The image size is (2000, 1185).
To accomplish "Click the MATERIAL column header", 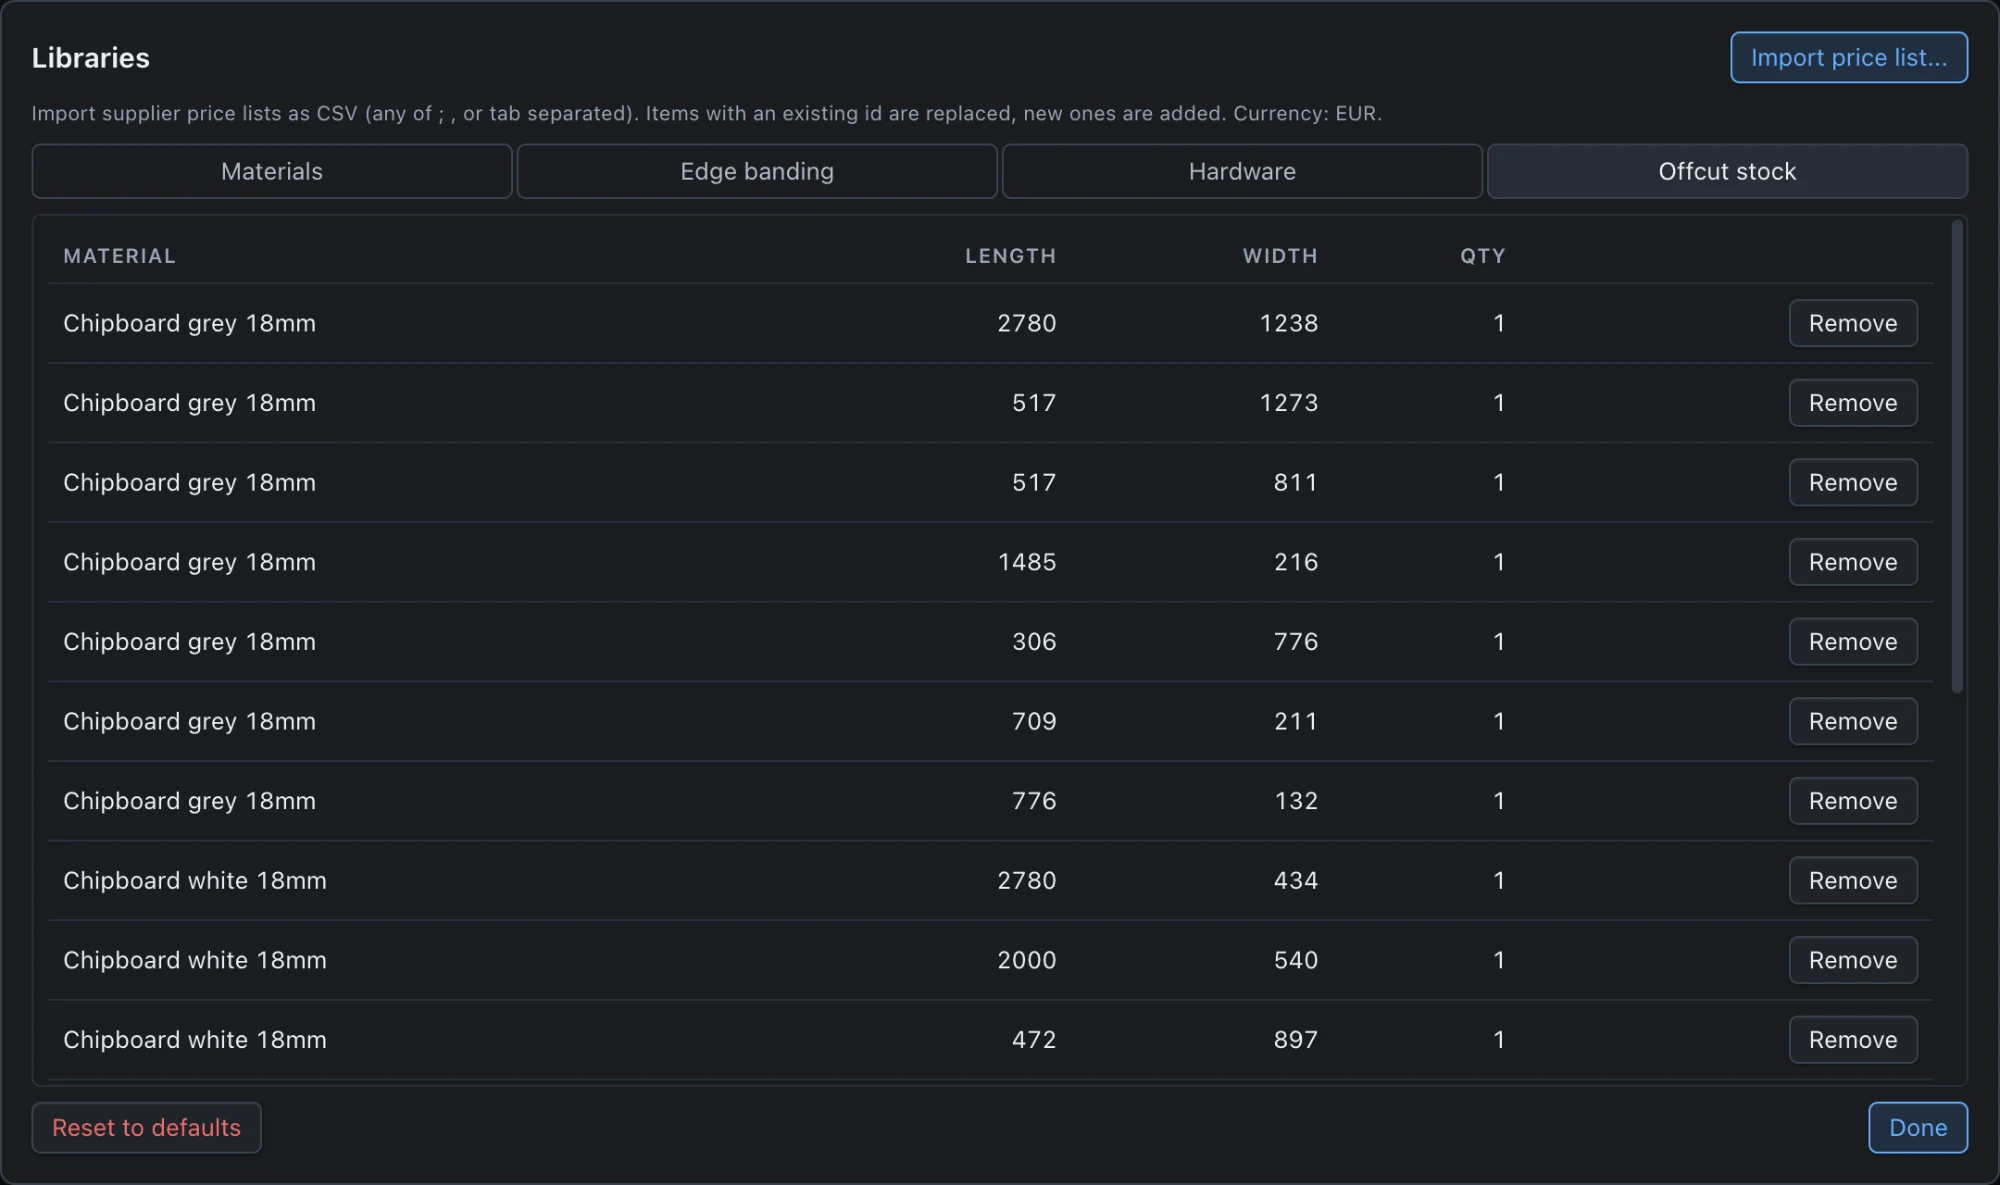I will [119, 256].
